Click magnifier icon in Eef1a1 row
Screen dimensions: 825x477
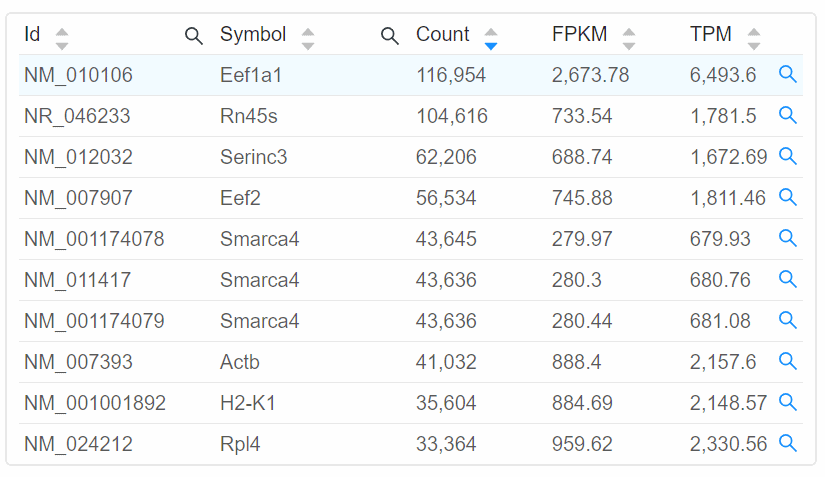pos(788,74)
